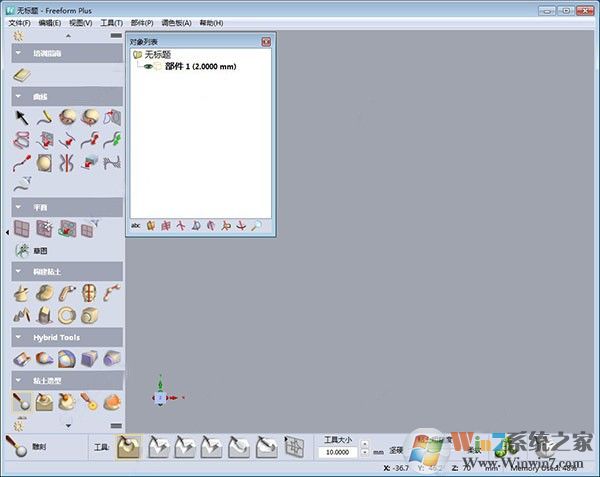This screenshot has width=600, height=477.
Task: Choose the orange clay blob sculpt tool
Action: coord(112,402)
